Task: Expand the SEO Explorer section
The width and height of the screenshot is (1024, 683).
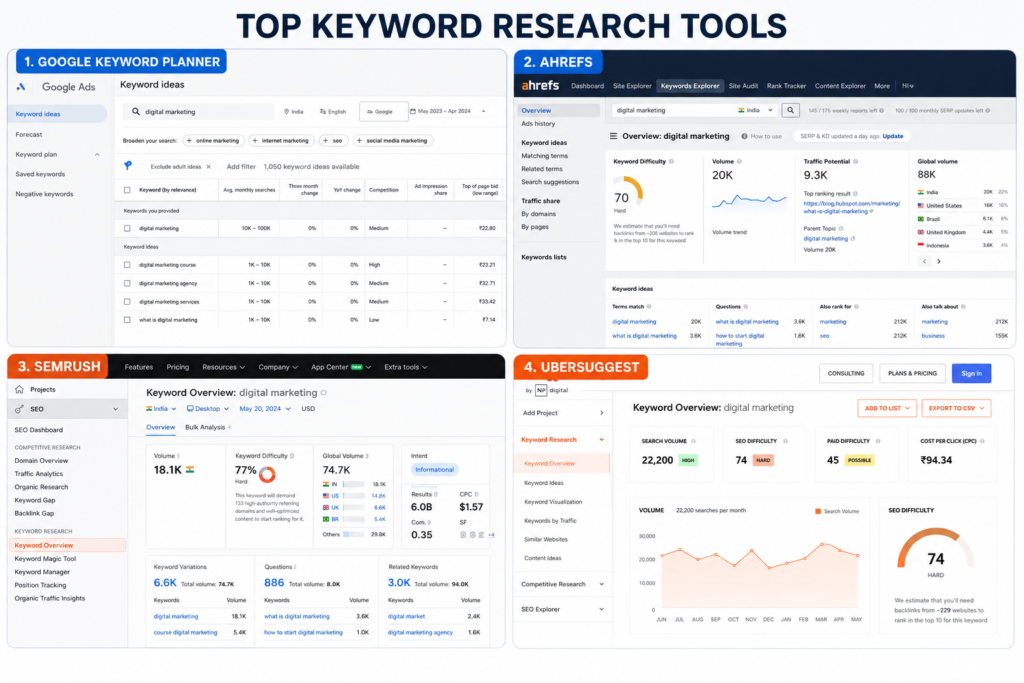Action: (601, 609)
